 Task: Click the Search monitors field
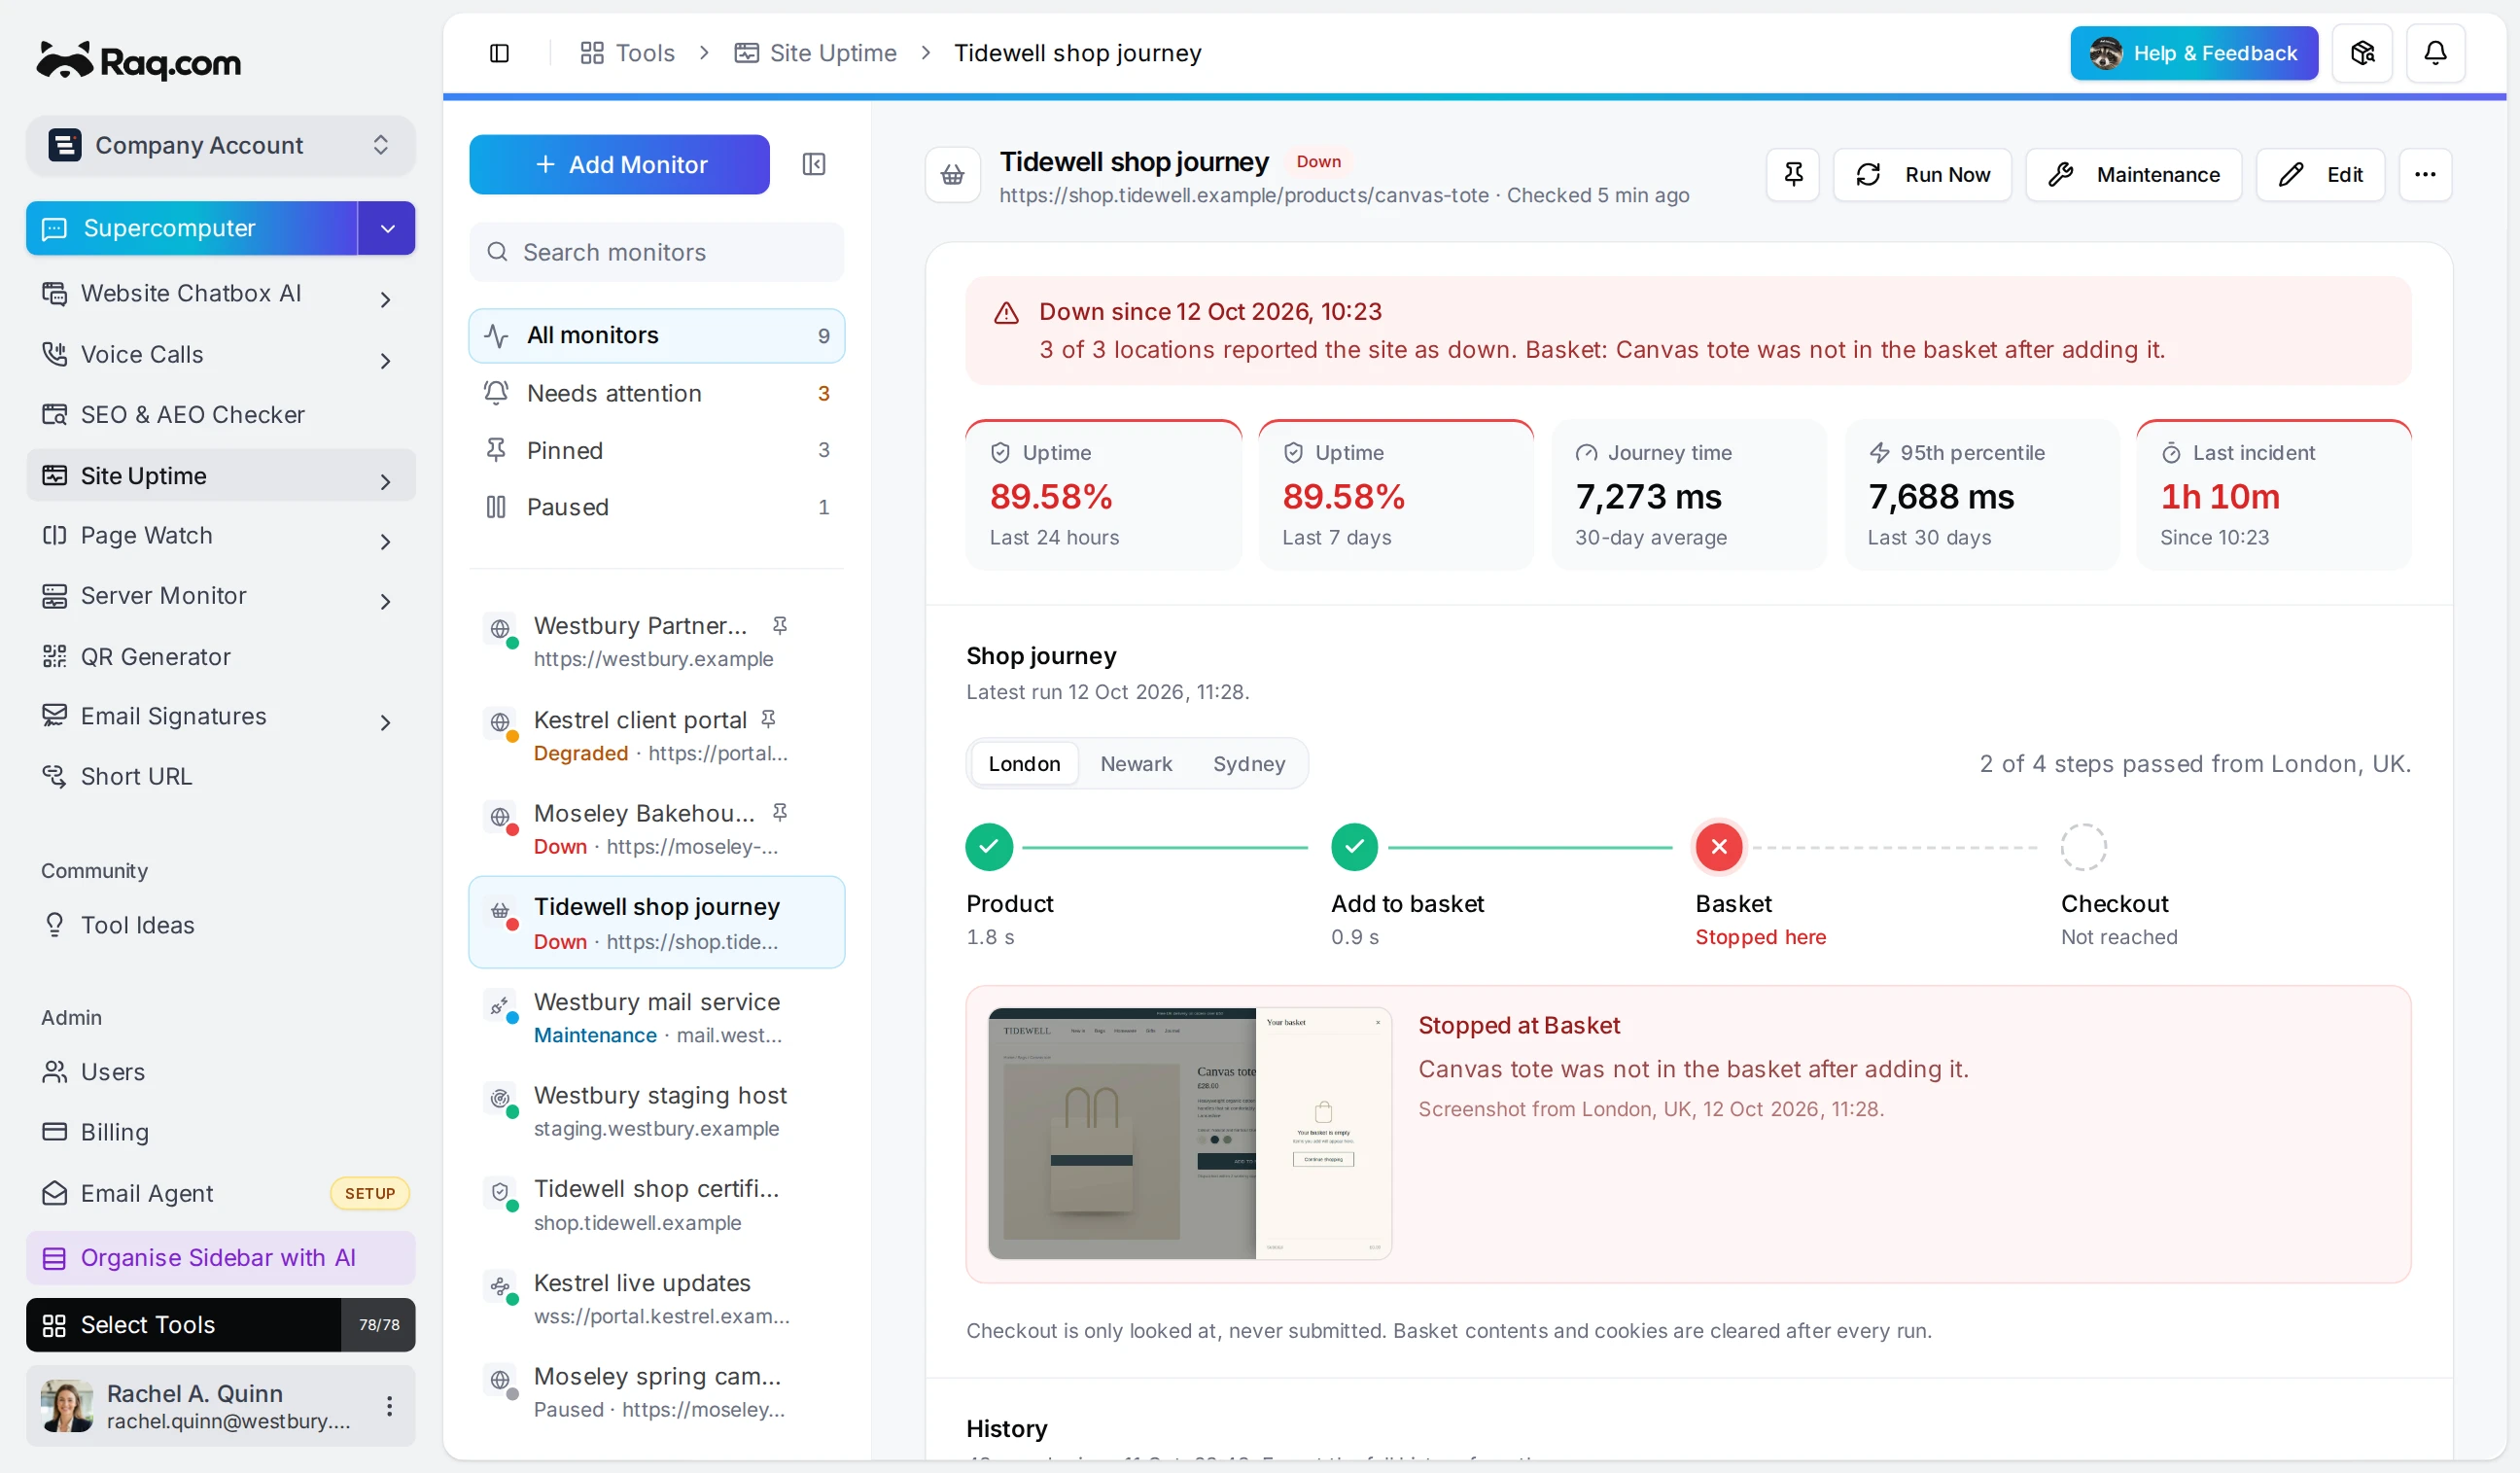pyautogui.click(x=657, y=252)
